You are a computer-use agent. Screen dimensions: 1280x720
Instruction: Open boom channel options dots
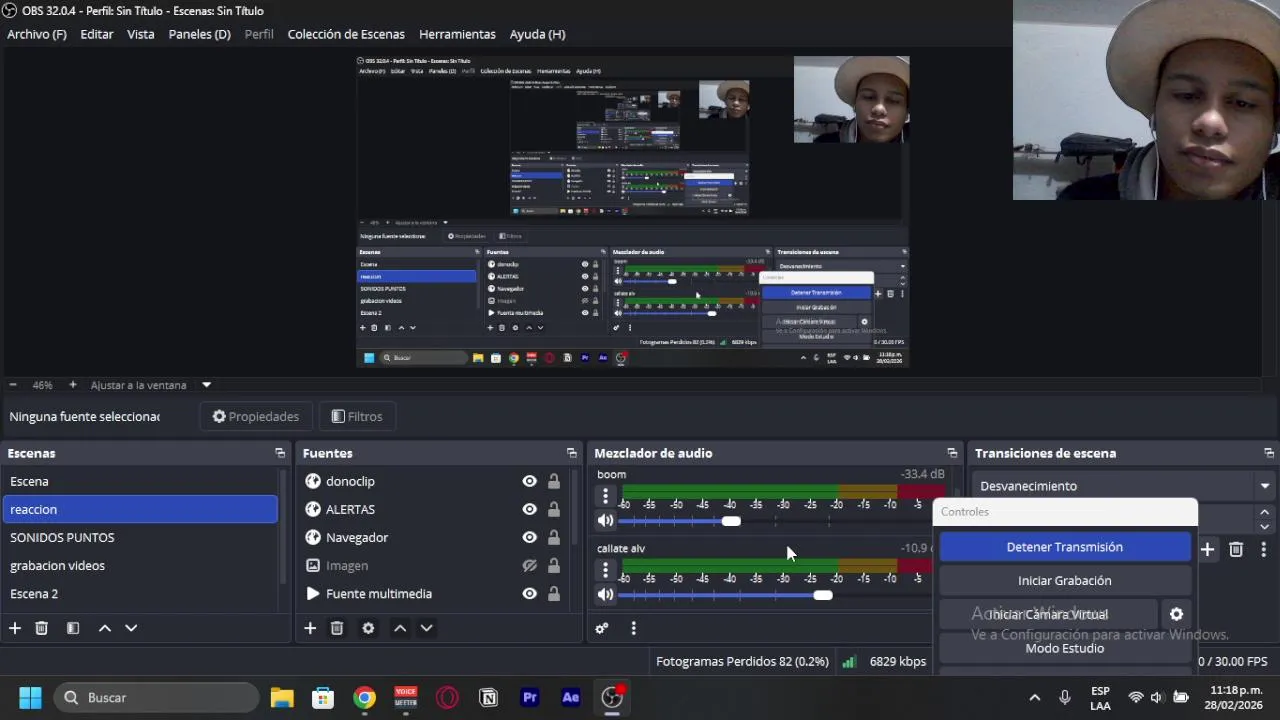605,495
